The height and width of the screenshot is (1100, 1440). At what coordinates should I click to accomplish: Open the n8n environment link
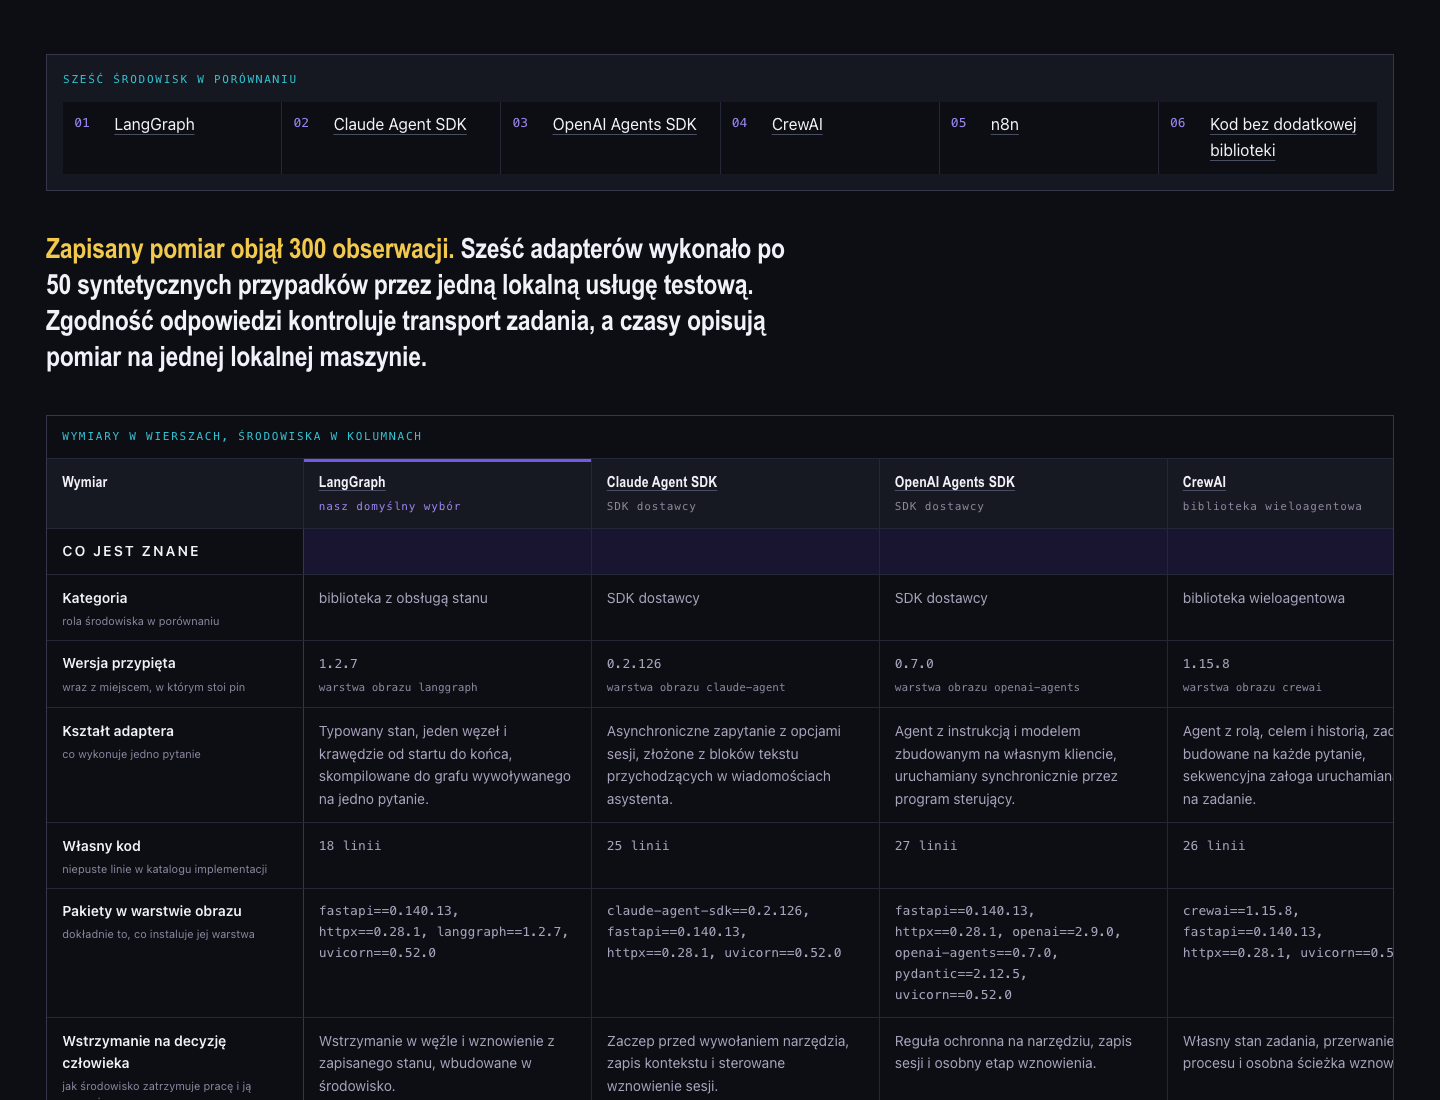coord(1005,124)
